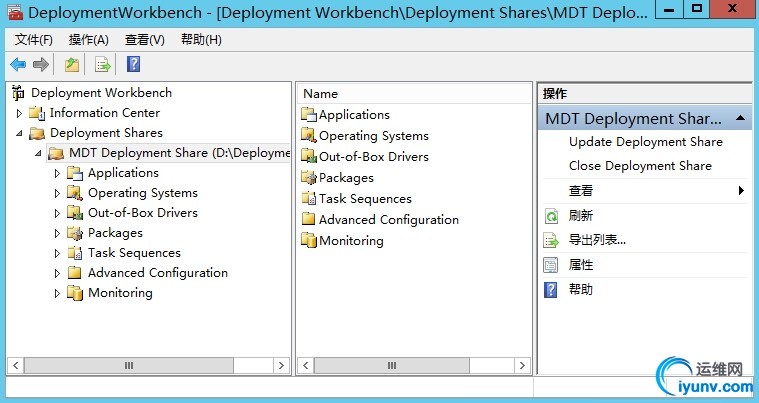Click Close Deployment Share action
The width and height of the screenshot is (759, 403).
640,166
